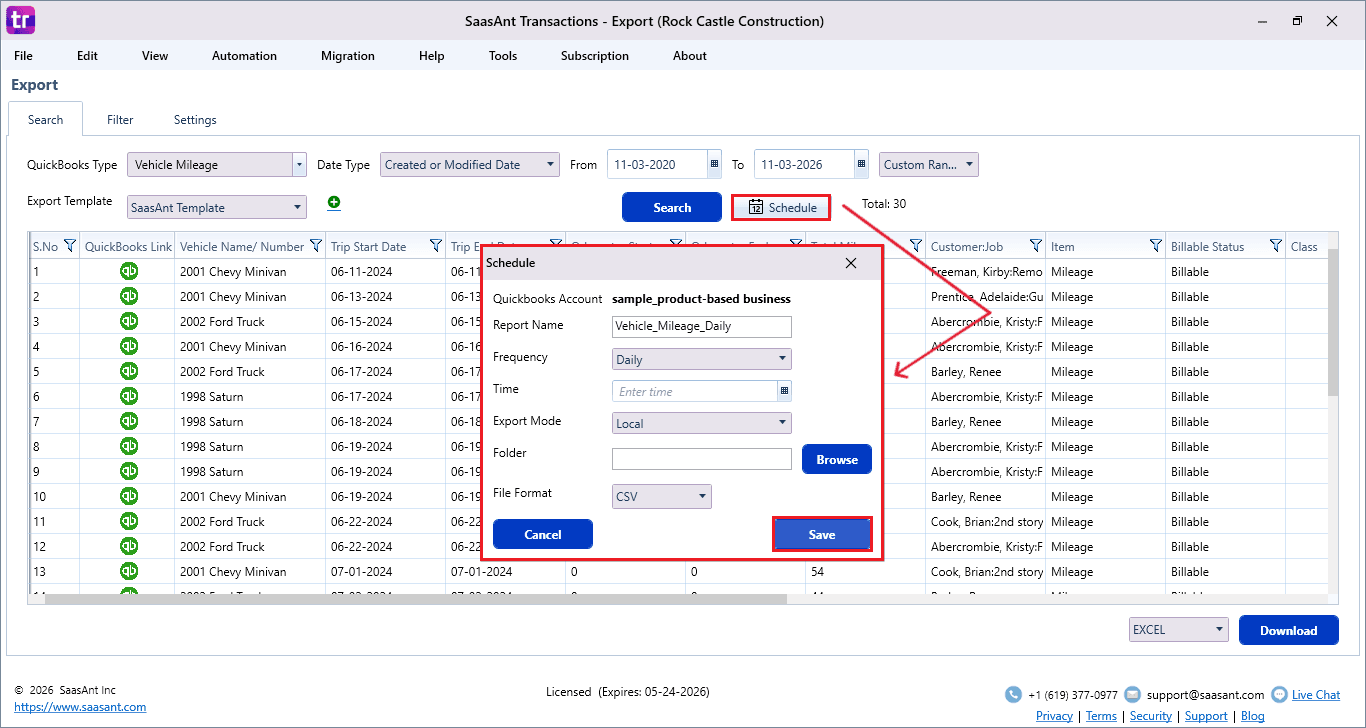Viewport: 1366px width, 728px height.
Task: Click QuickBooks link icon in row 1
Action: tap(129, 271)
